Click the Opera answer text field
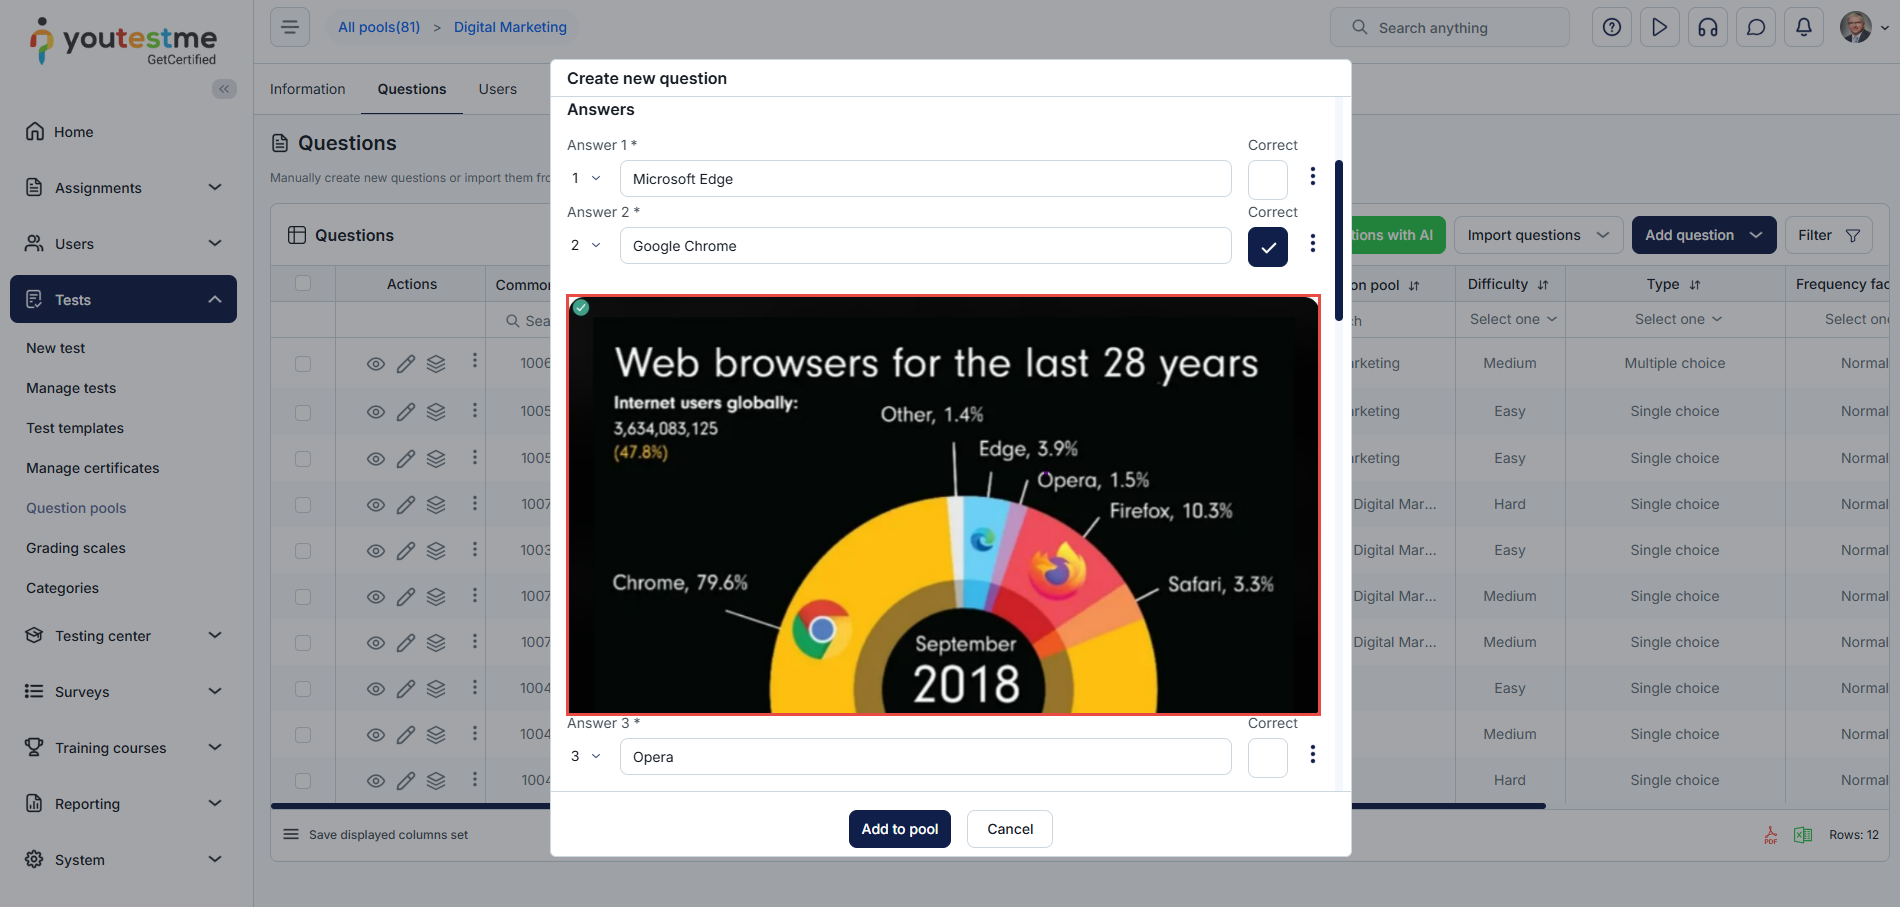The width and height of the screenshot is (1900, 907). [925, 757]
